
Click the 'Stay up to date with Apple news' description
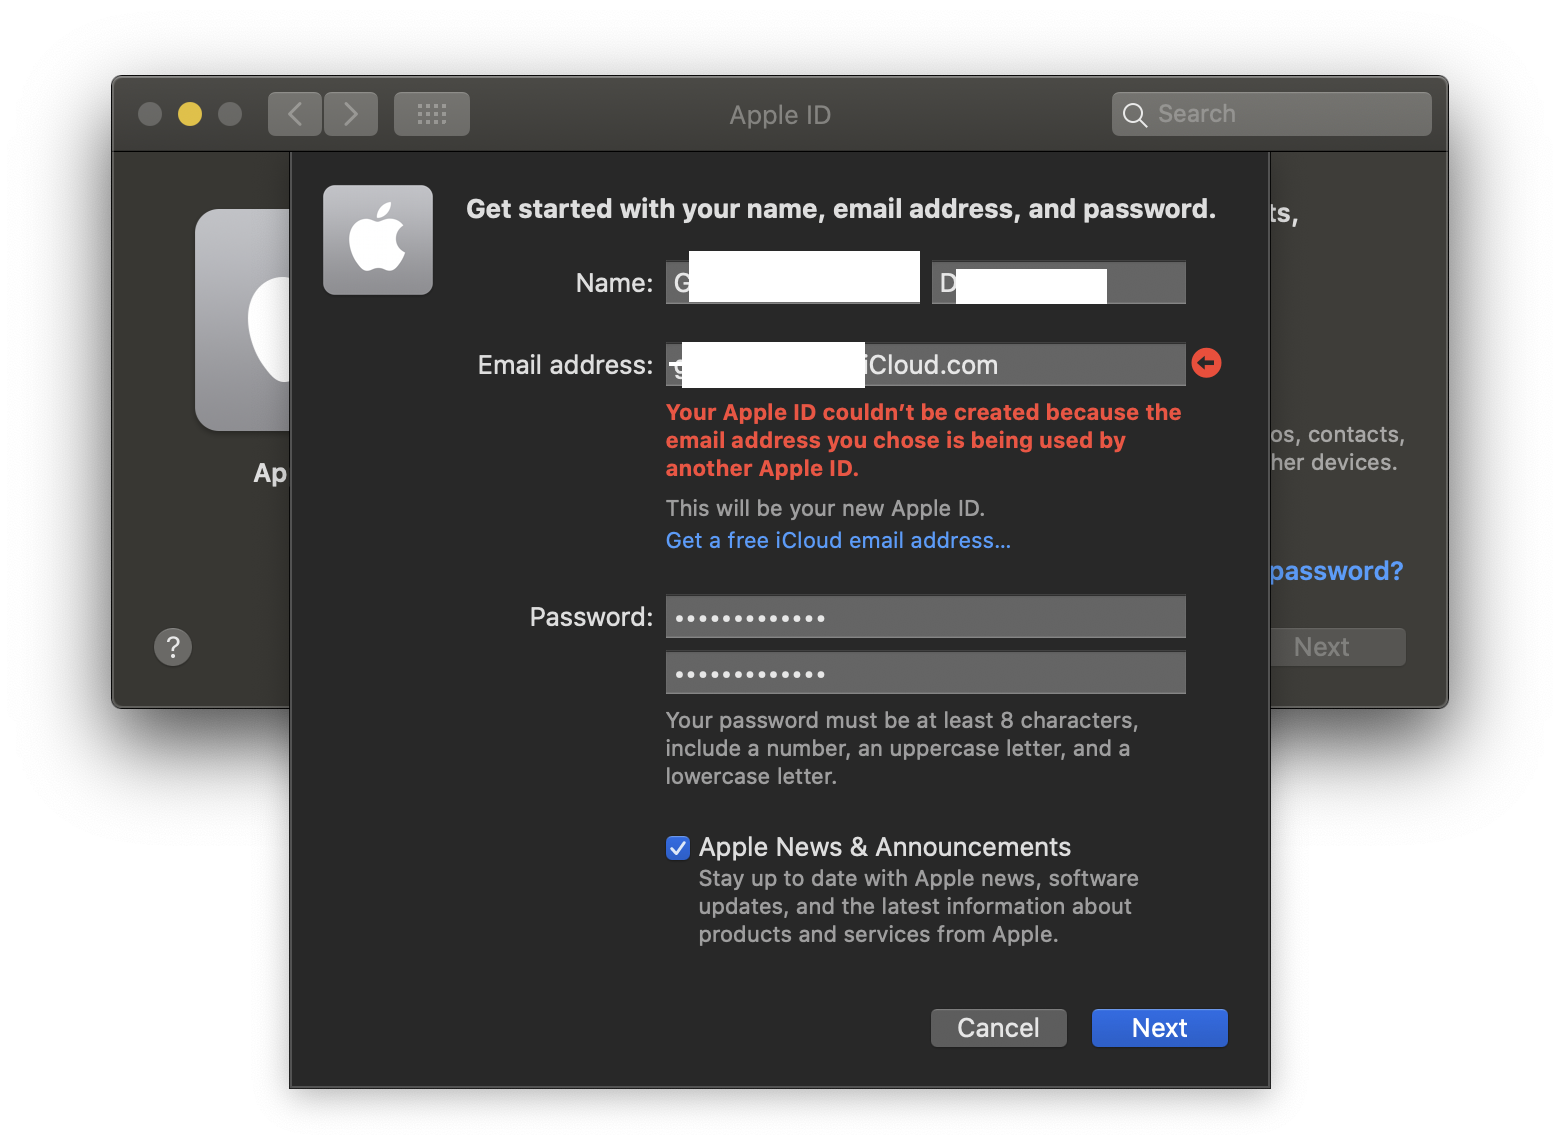(x=919, y=906)
